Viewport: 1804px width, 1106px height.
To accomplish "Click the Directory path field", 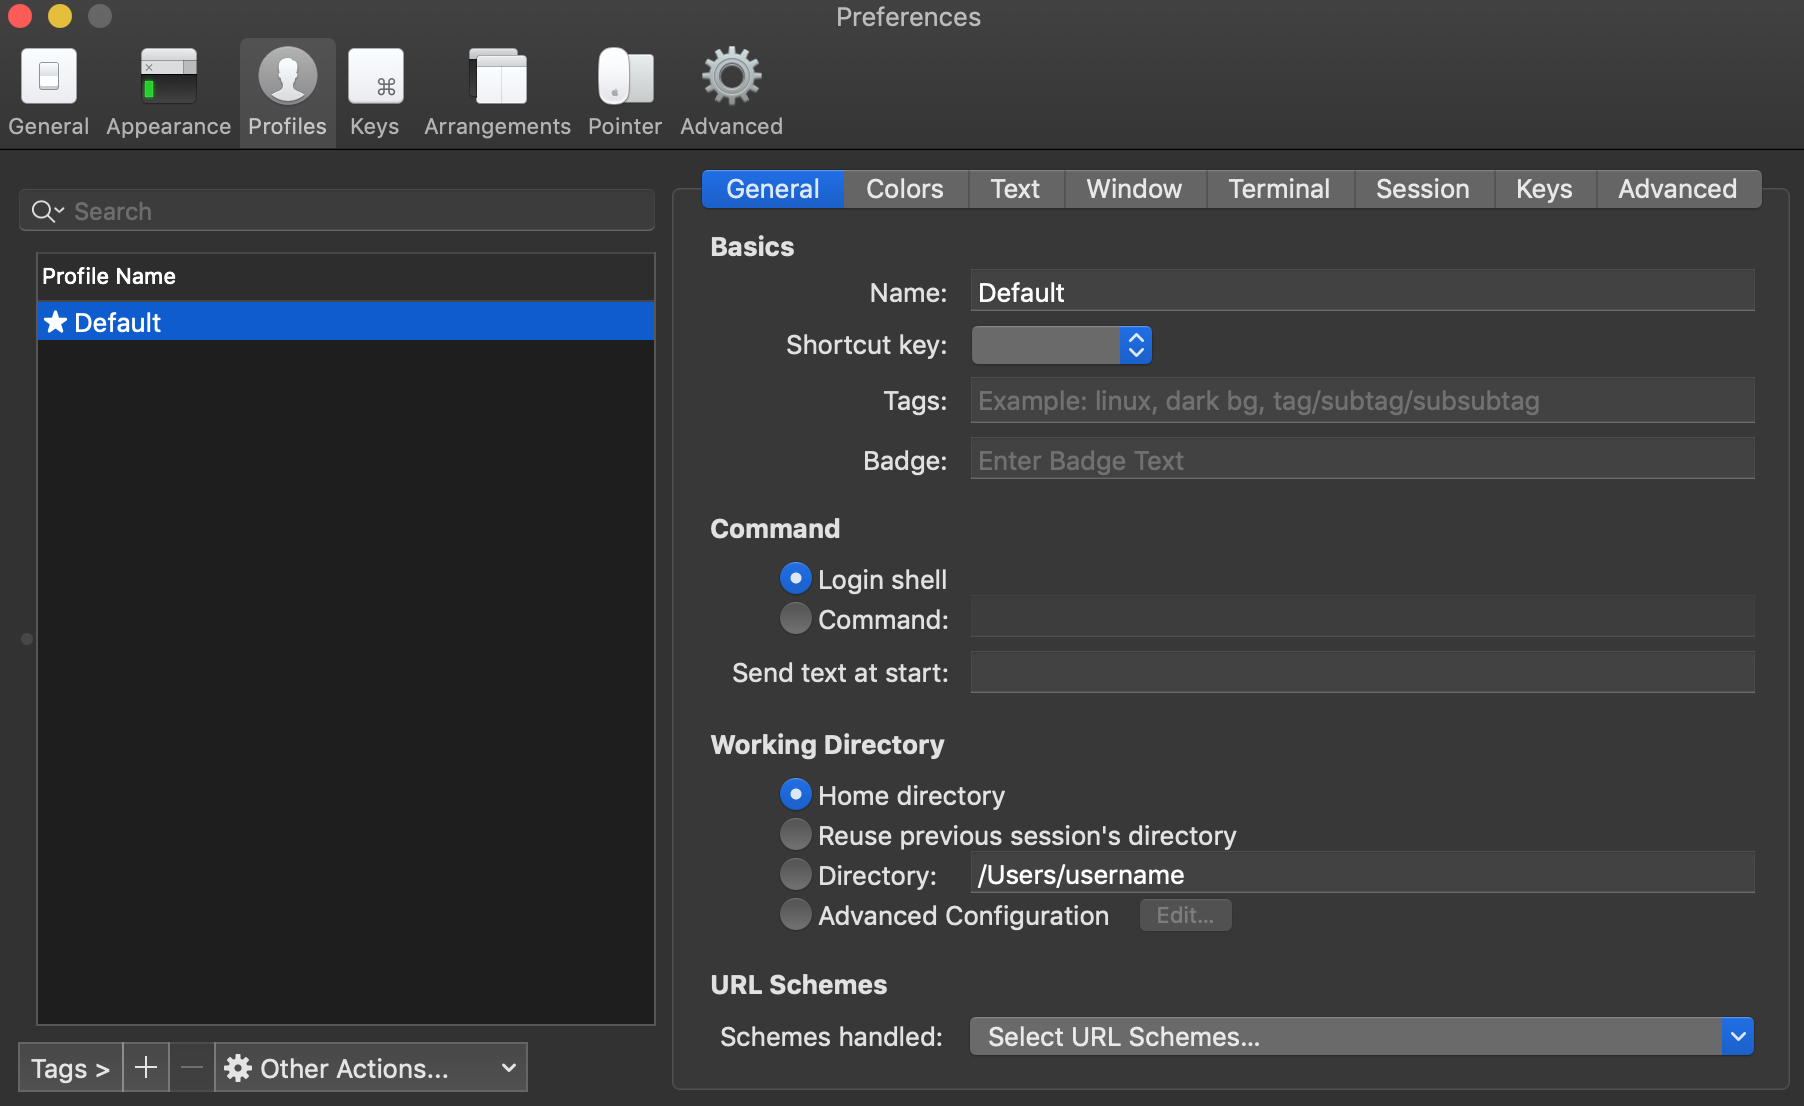I will click(x=1362, y=873).
